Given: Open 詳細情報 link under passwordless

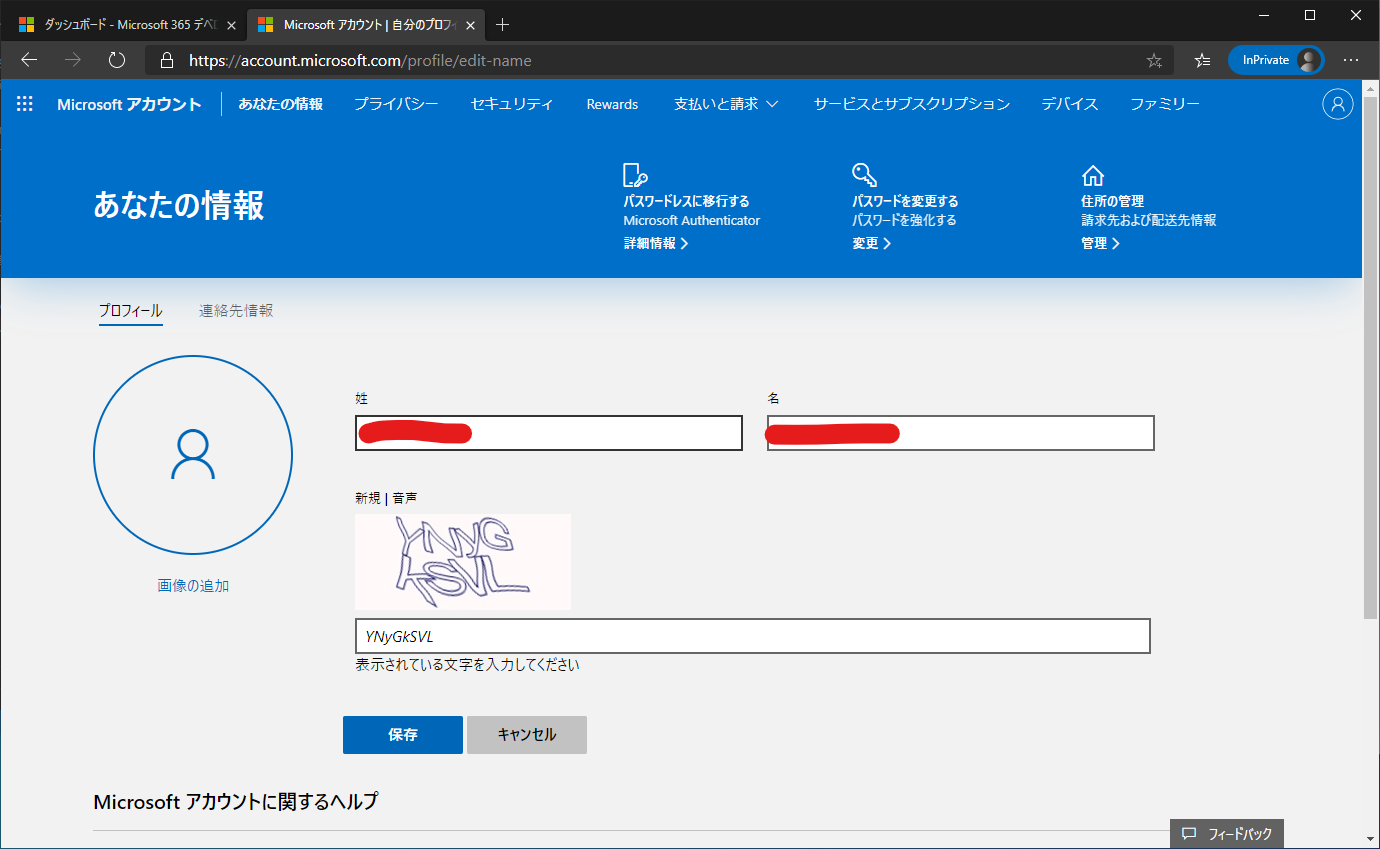Looking at the screenshot, I should pyautogui.click(x=656, y=243).
